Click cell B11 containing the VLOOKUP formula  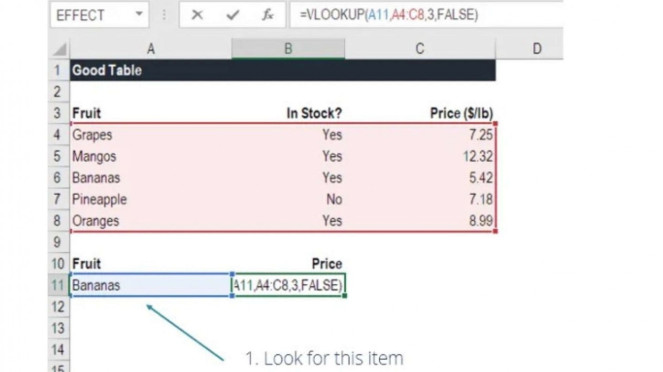tap(289, 285)
